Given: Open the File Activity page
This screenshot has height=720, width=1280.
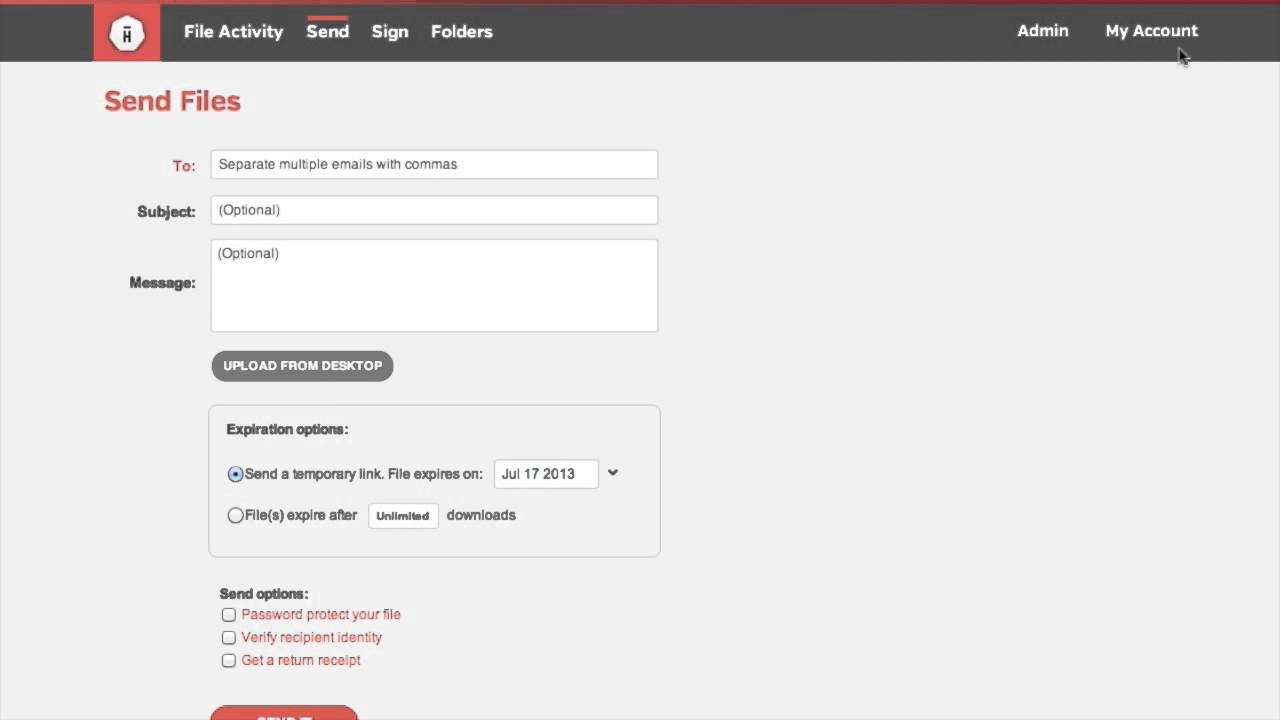Looking at the screenshot, I should click(x=233, y=32).
